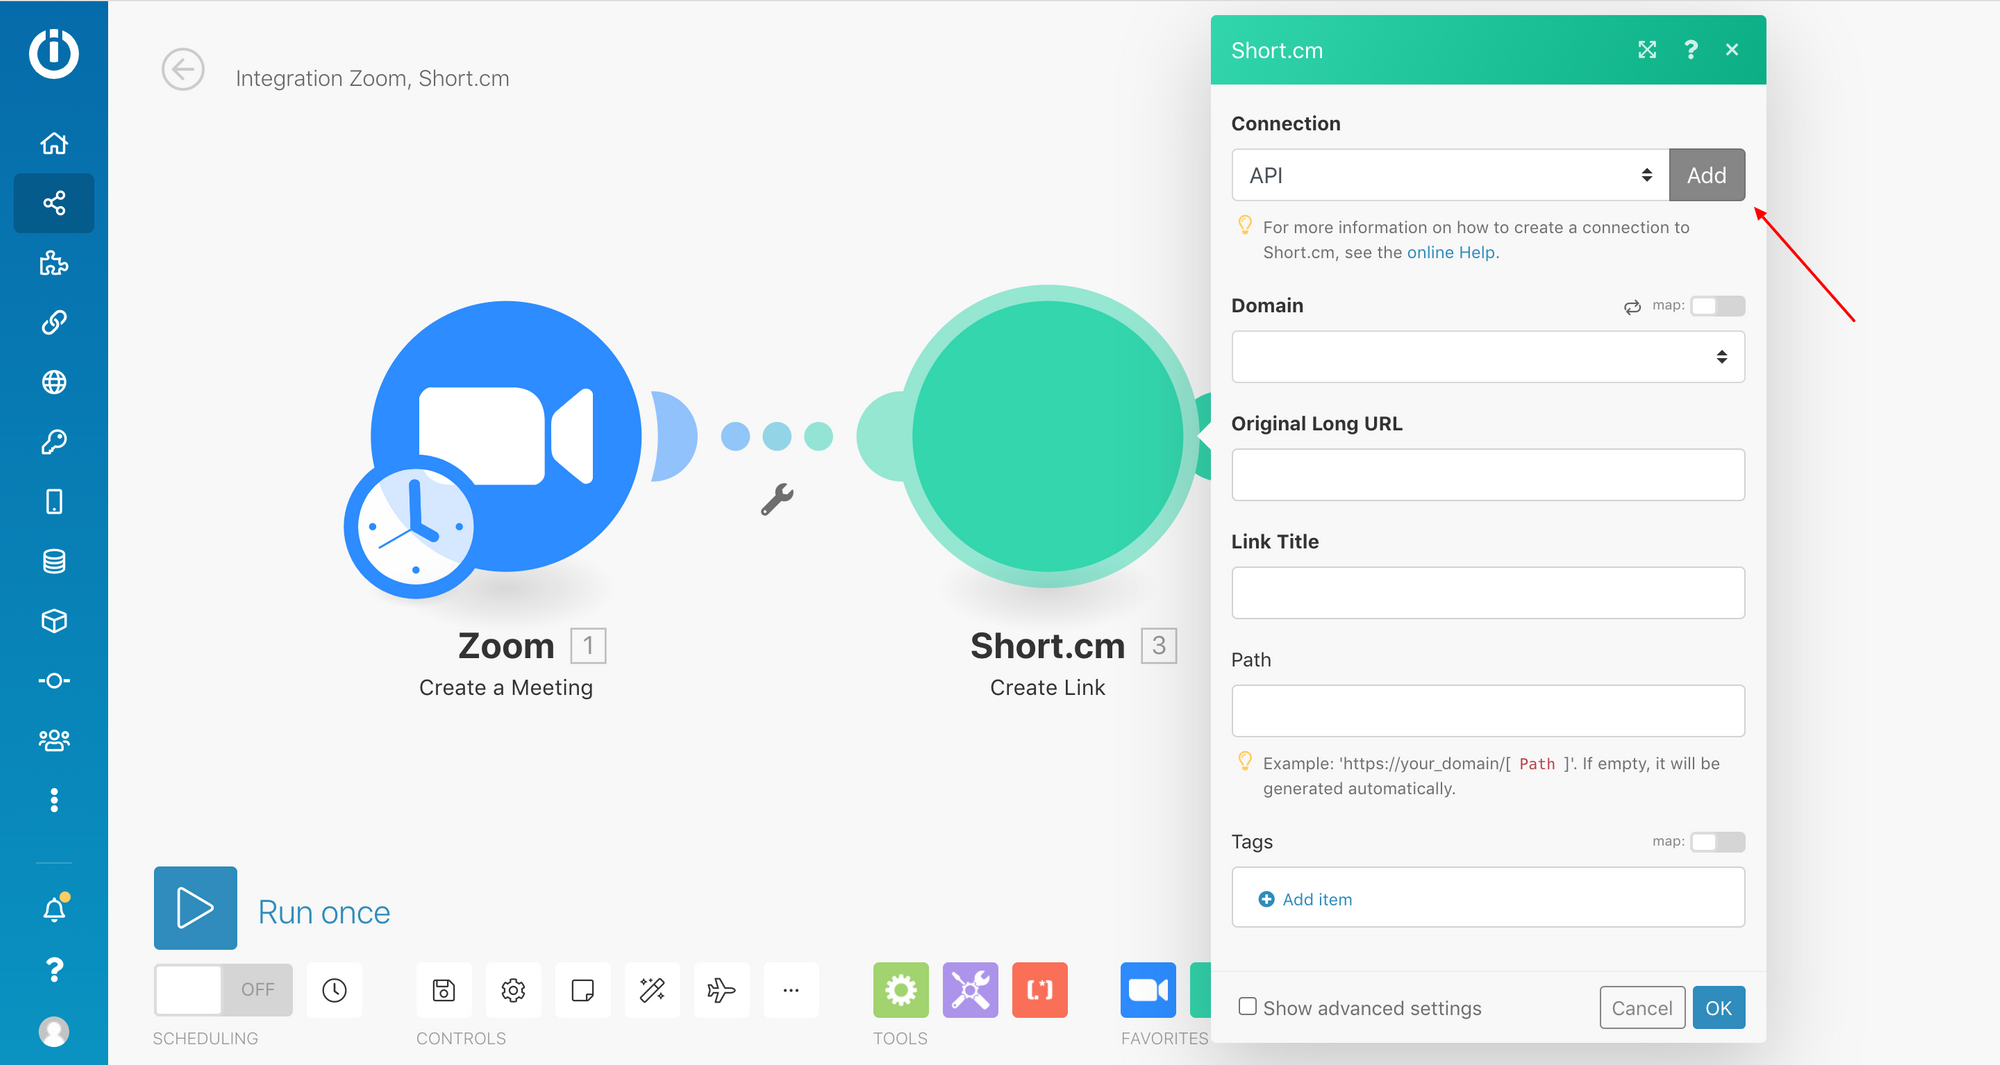Viewport: 2000px width, 1065px height.
Task: Click the wrench icon between modules
Action: (777, 499)
